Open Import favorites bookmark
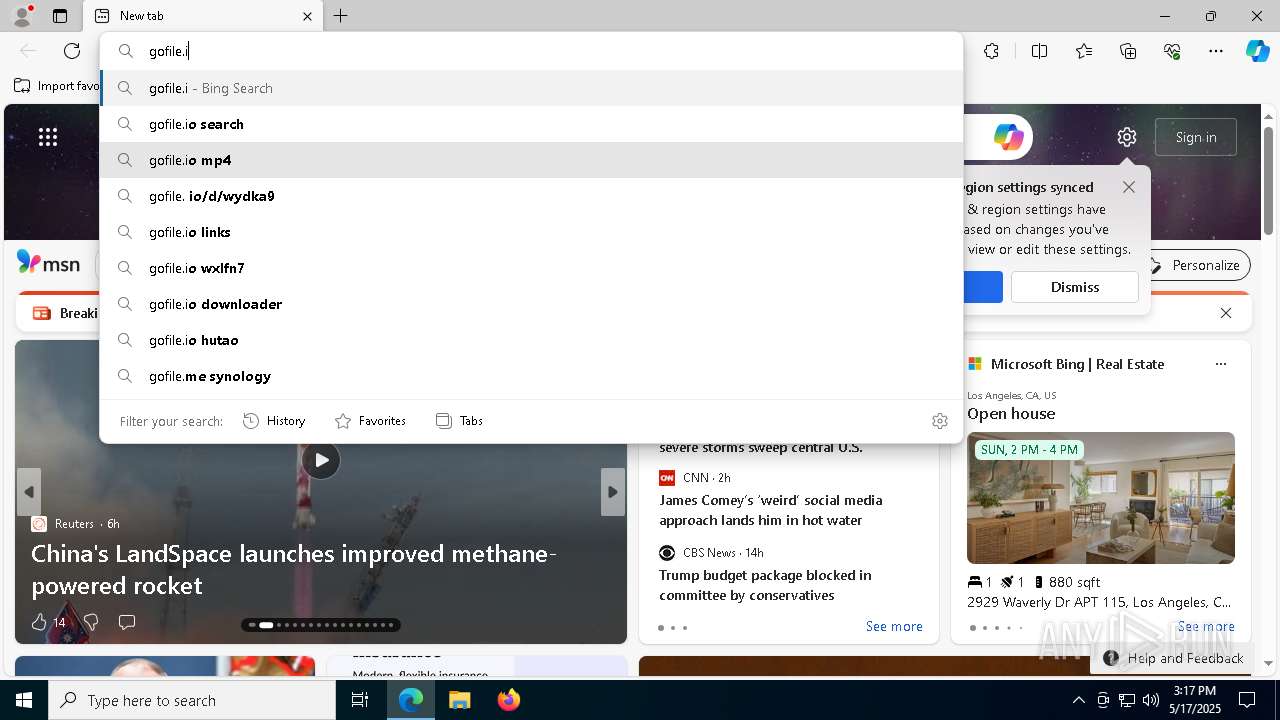Screen dimensions: 1280x720 click(56, 86)
